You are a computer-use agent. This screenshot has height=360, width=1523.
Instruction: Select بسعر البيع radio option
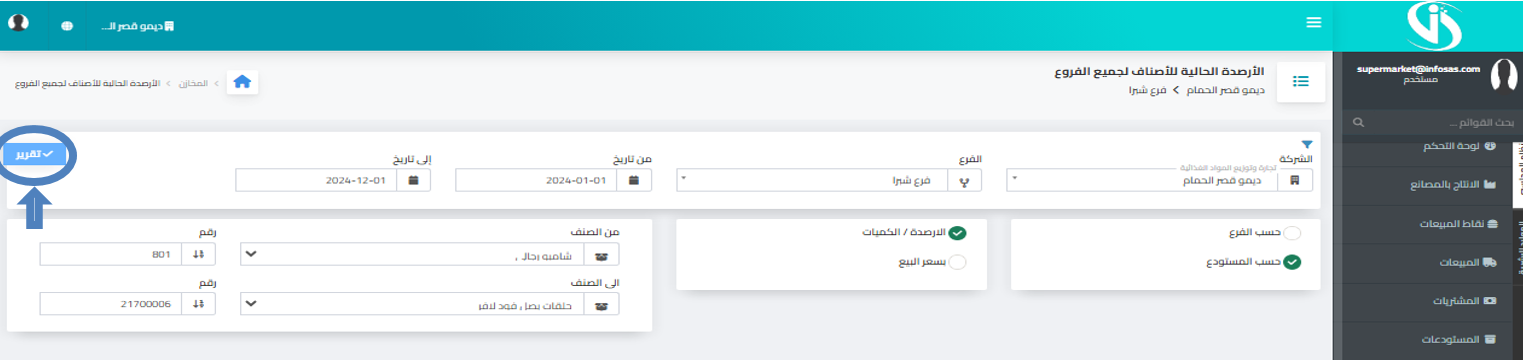[957, 262]
